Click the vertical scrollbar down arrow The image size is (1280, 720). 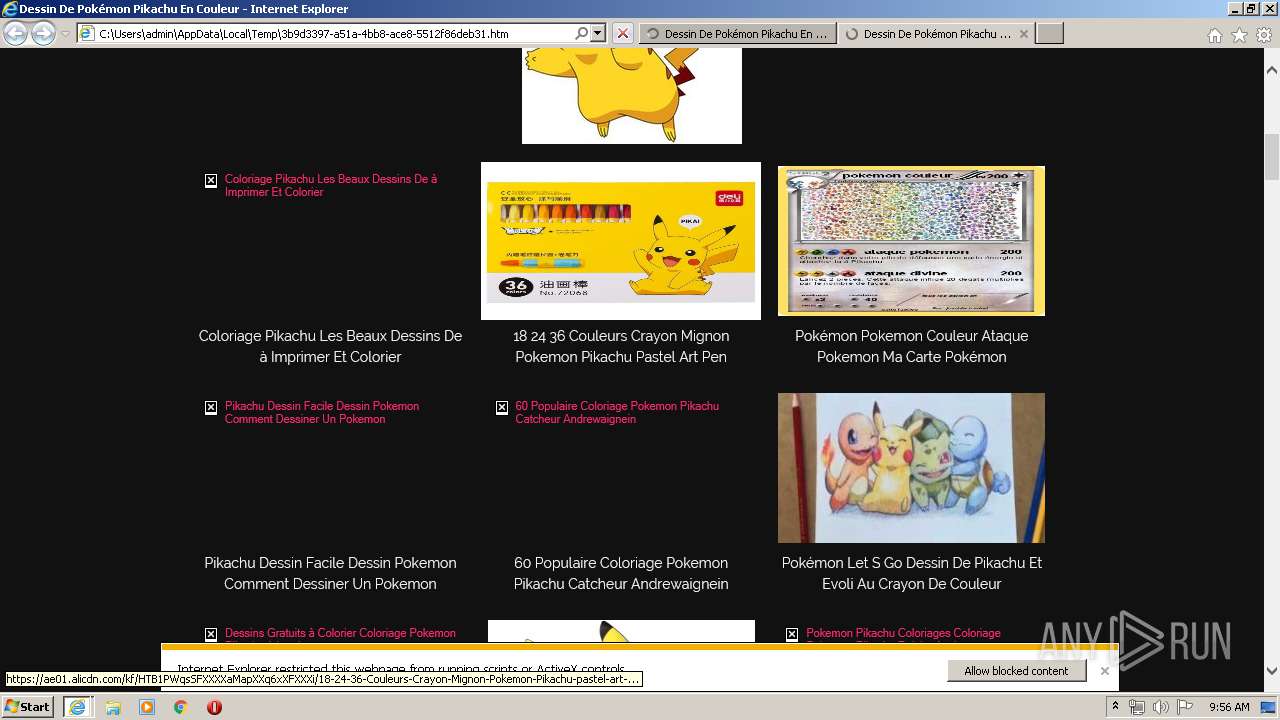coord(1272,671)
